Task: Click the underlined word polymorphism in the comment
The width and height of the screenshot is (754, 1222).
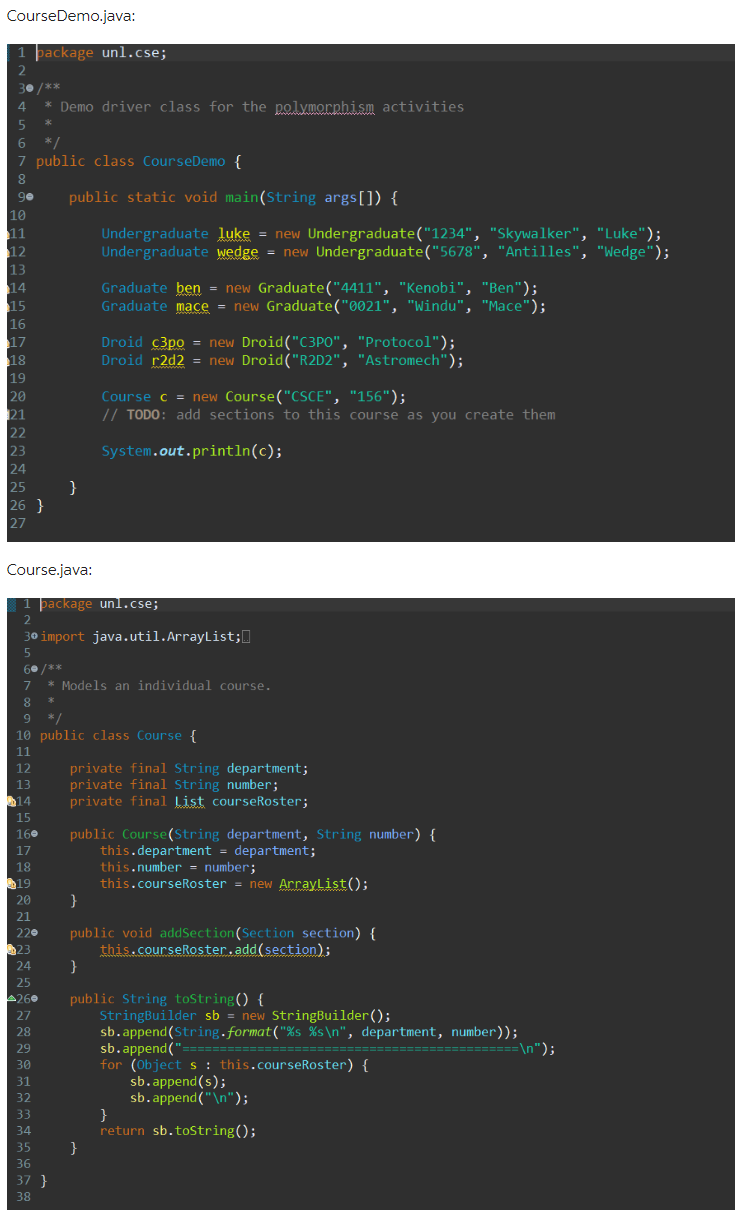Action: (x=324, y=107)
